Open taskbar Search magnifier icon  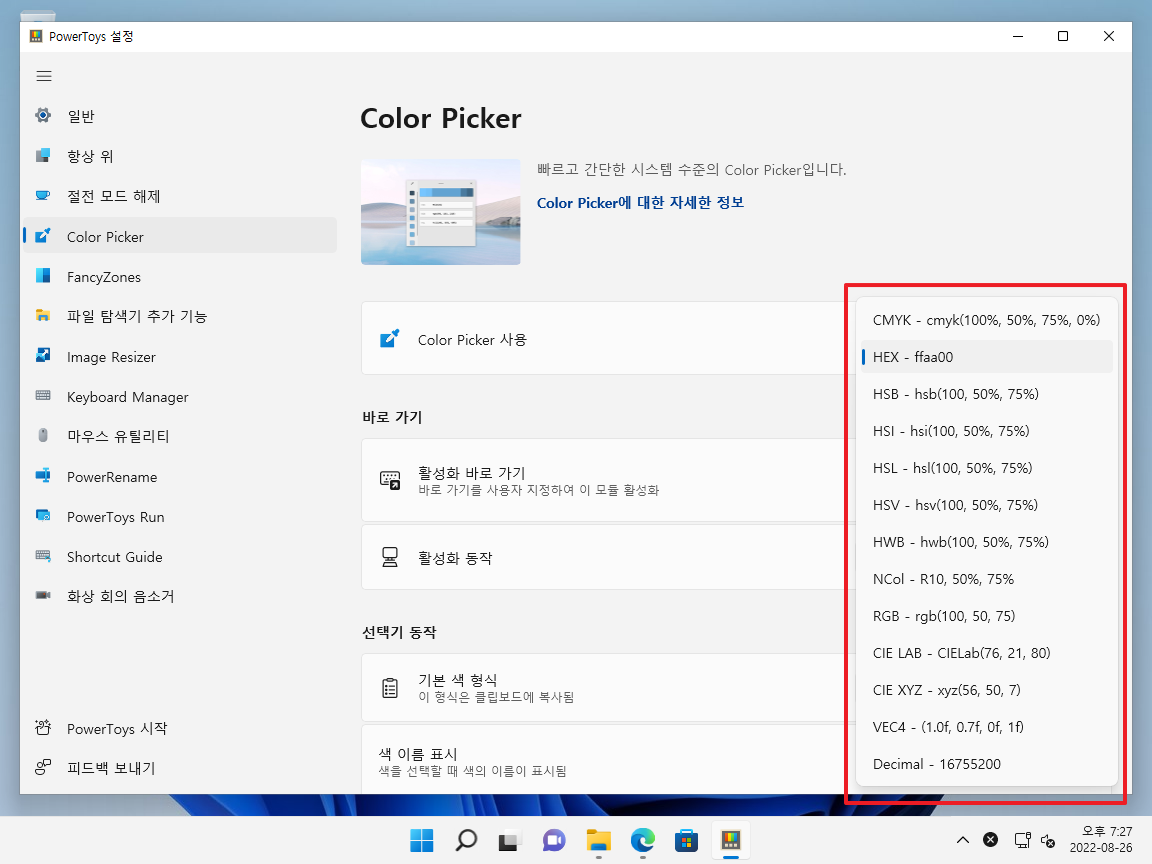466,840
